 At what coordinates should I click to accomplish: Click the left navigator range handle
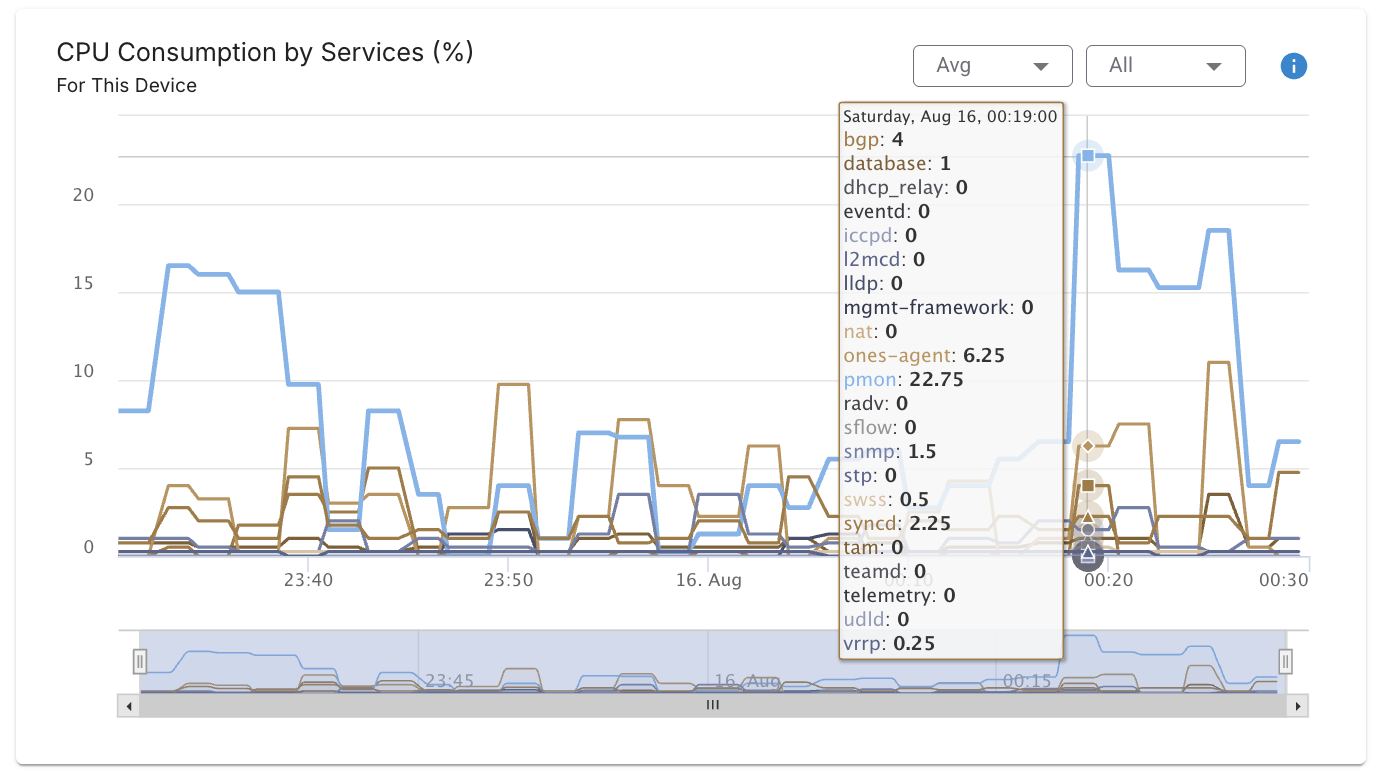(x=140, y=661)
